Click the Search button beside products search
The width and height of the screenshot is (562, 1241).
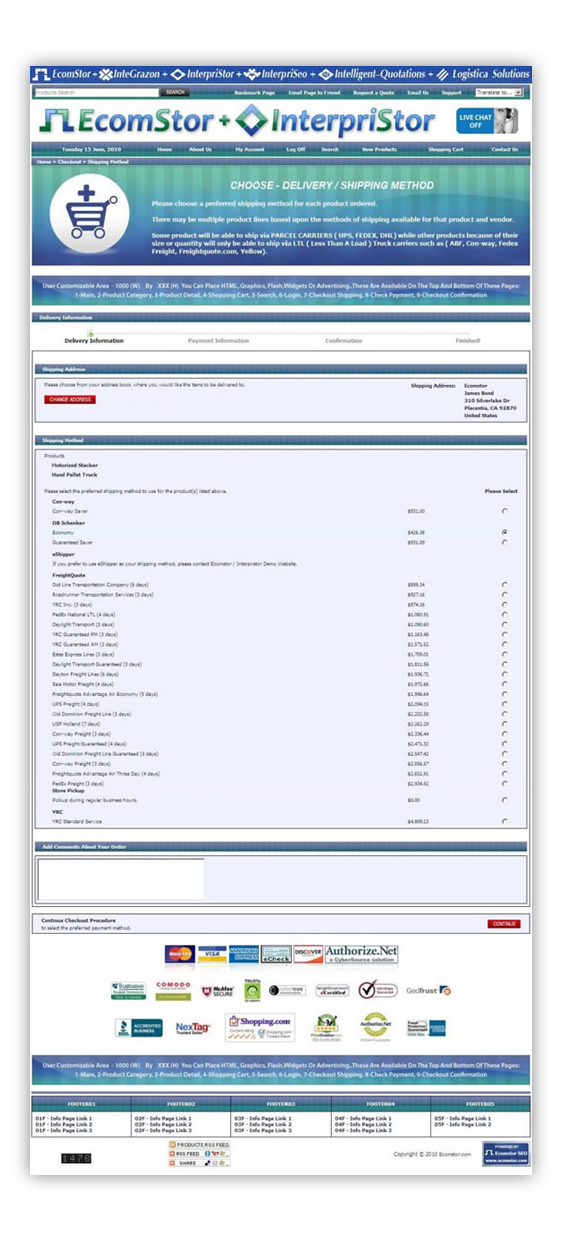tap(174, 92)
